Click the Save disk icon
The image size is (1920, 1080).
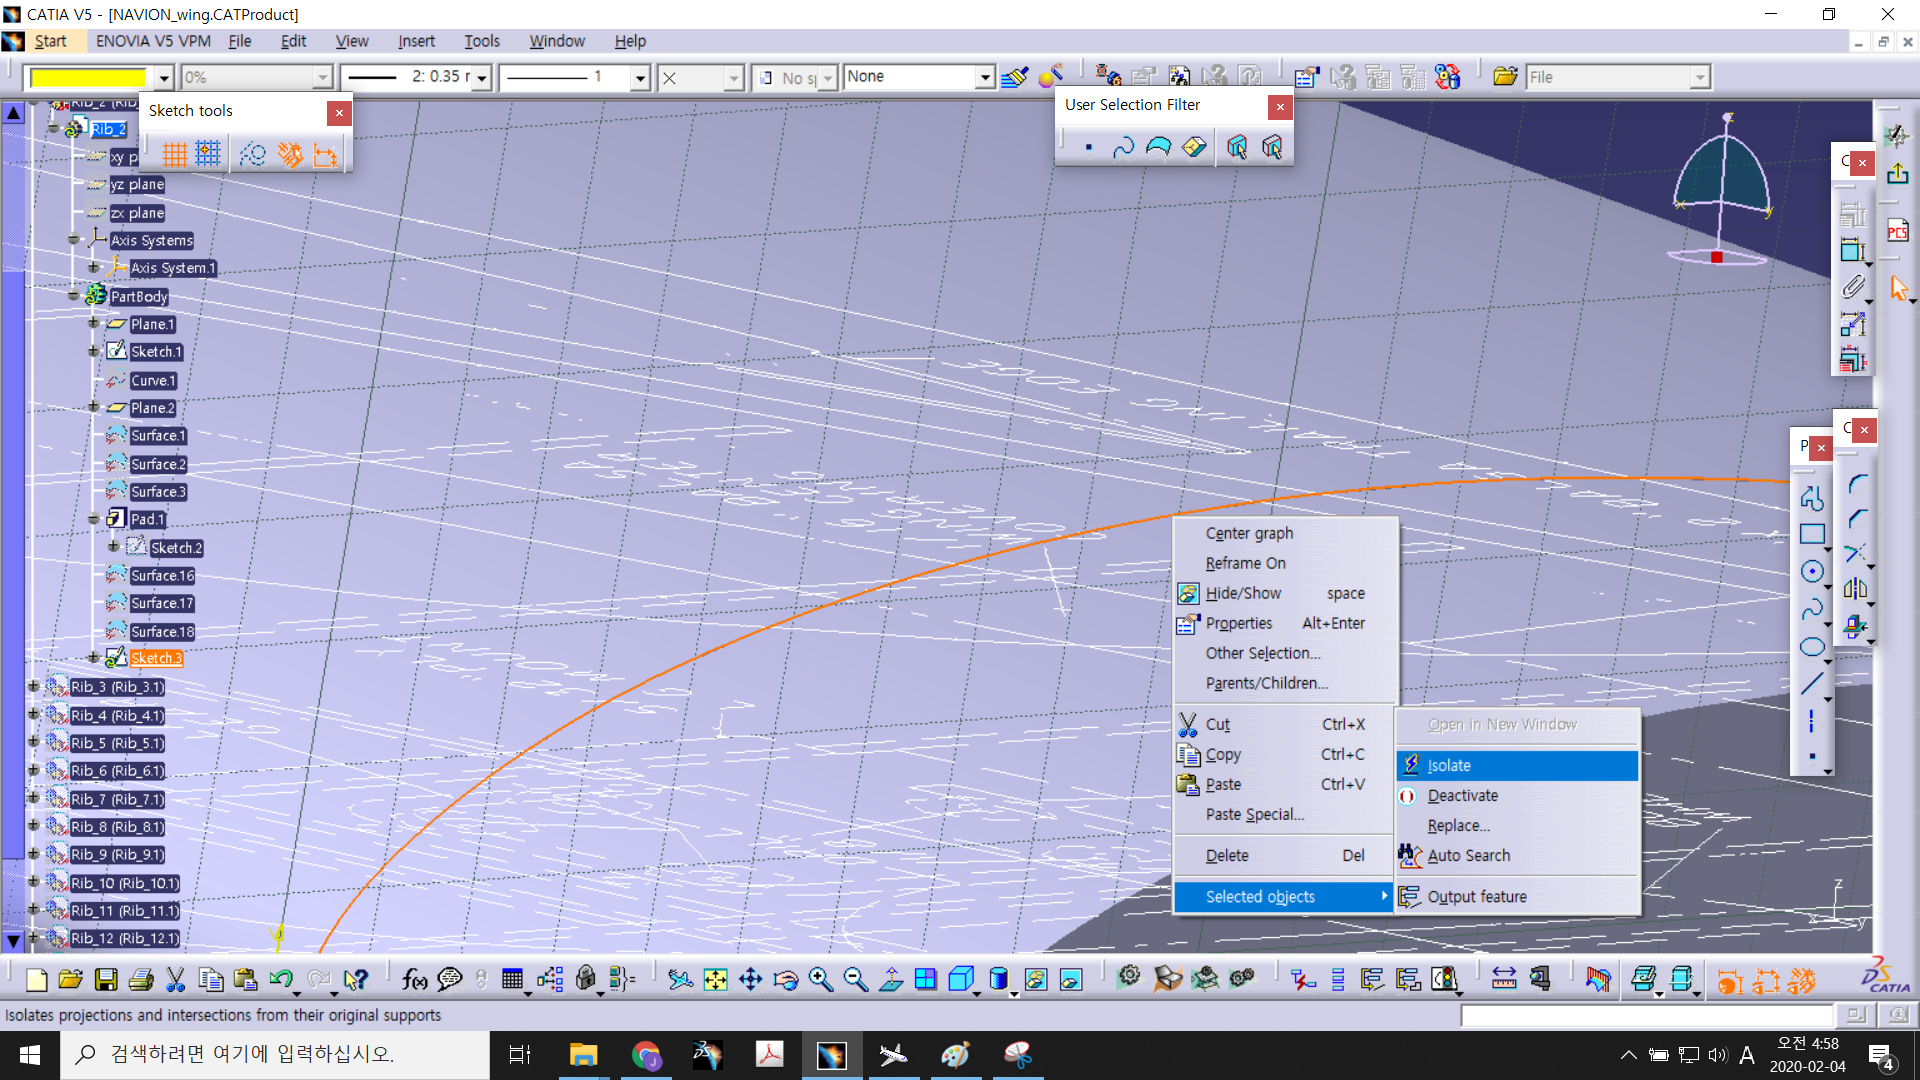pos(106,980)
